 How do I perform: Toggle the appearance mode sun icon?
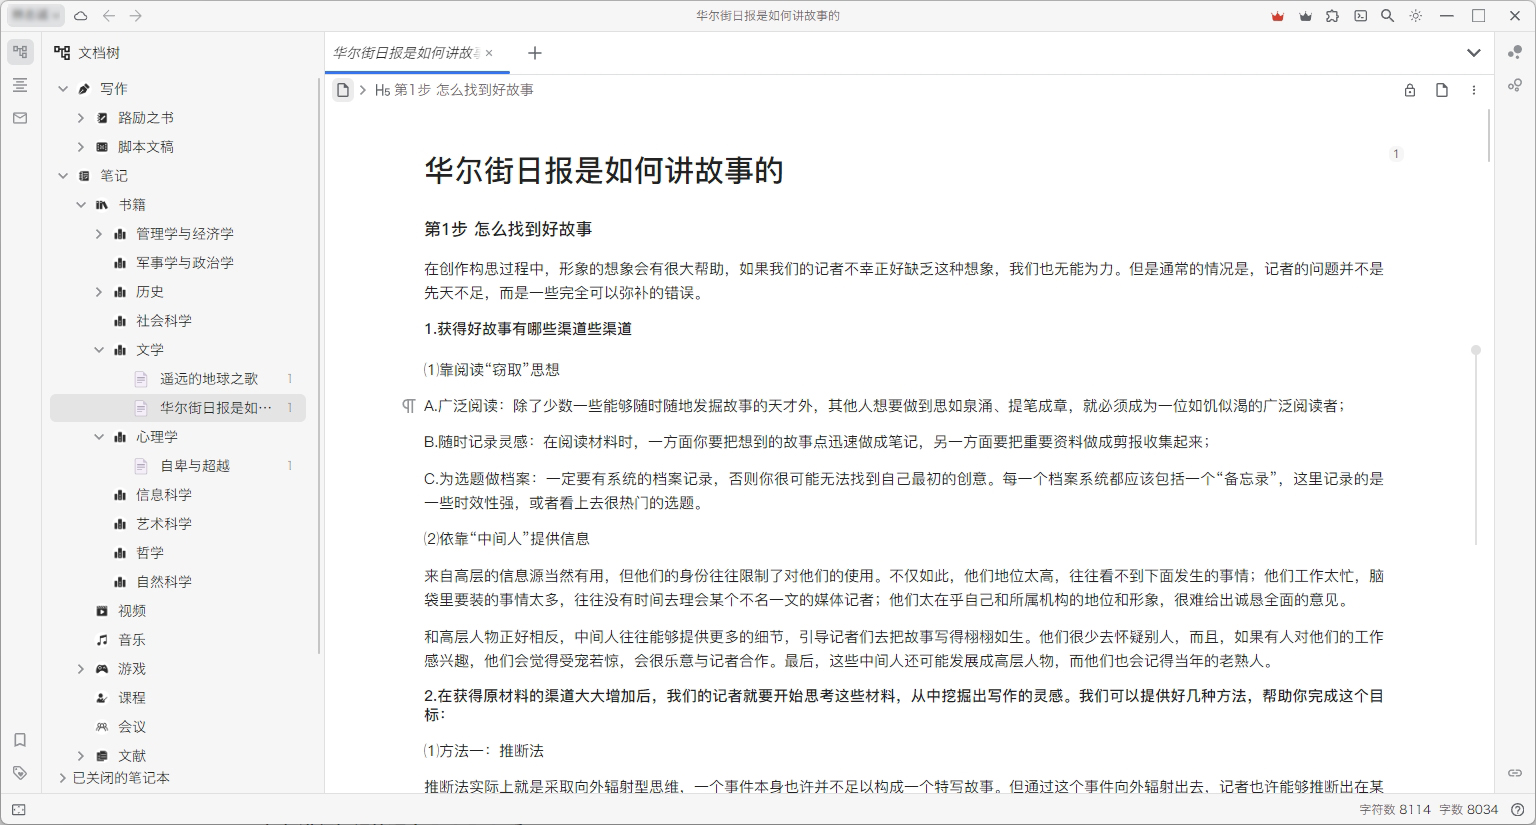(1415, 16)
